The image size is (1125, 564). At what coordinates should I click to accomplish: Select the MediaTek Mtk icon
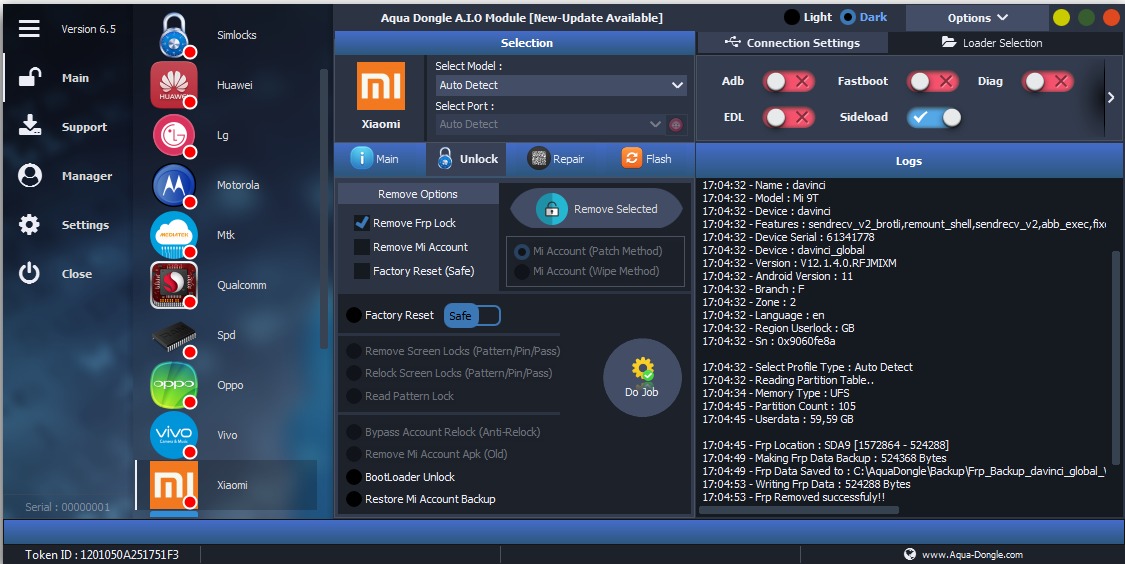(x=174, y=235)
